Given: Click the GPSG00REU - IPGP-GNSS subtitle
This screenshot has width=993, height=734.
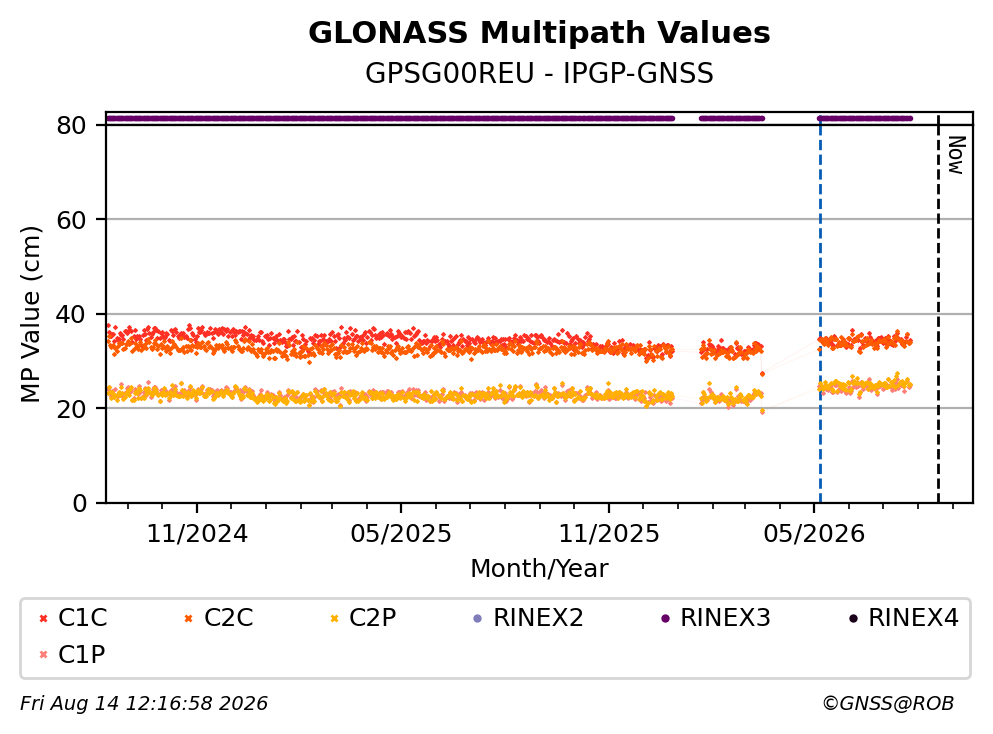Looking at the screenshot, I should 539,73.
